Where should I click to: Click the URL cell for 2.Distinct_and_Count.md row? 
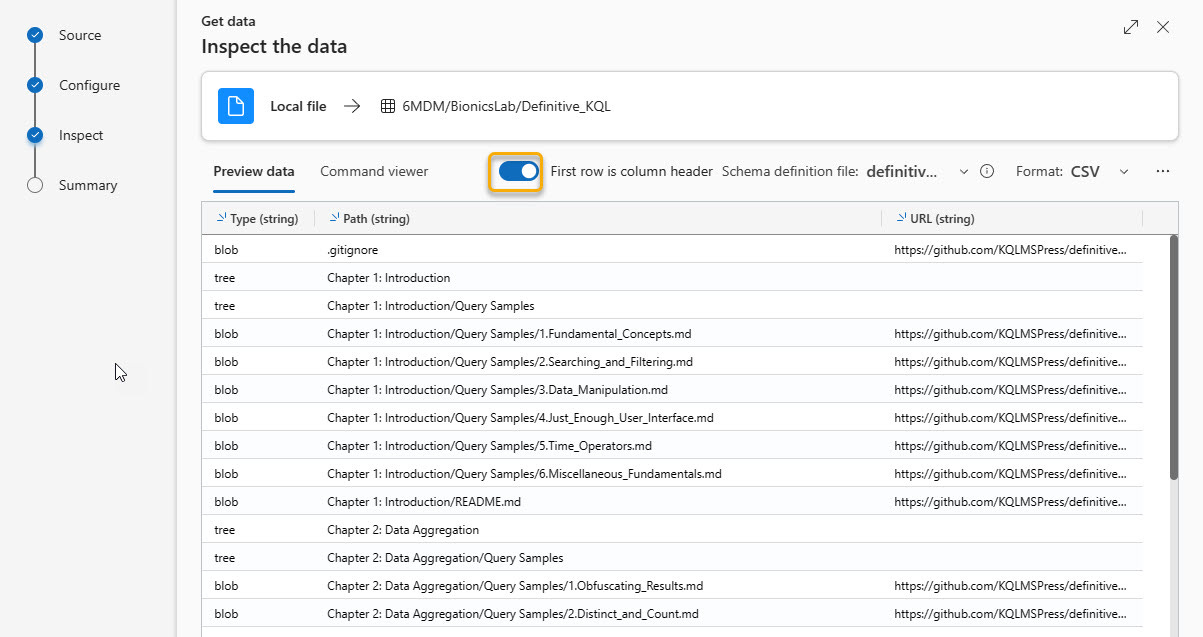click(1012, 613)
